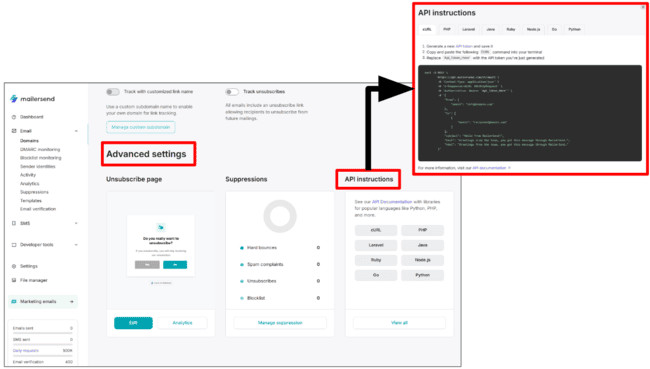Click the SMS sent usage bar
Screen dimensions: 650x369
(x=42, y=344)
